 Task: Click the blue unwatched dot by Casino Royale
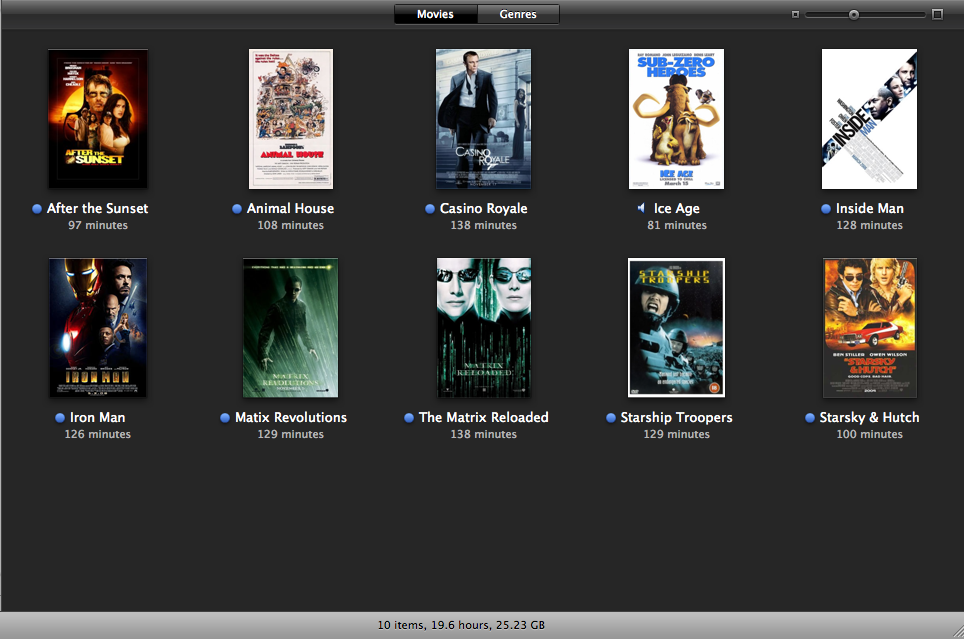click(430, 209)
